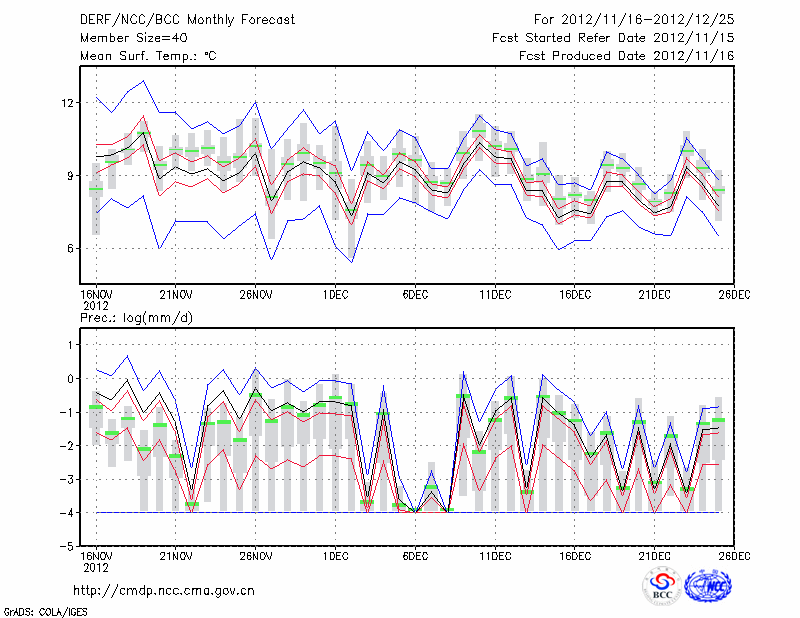The image size is (800, 618).
Task: Click the -5 label on precipitation y-axis
Action: (67, 547)
